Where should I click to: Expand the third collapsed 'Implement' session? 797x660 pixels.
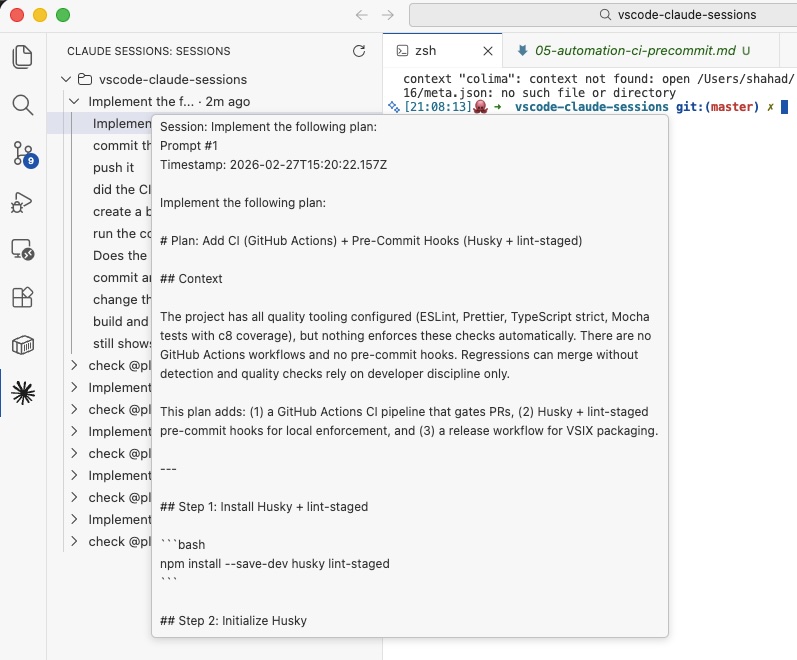(74, 475)
